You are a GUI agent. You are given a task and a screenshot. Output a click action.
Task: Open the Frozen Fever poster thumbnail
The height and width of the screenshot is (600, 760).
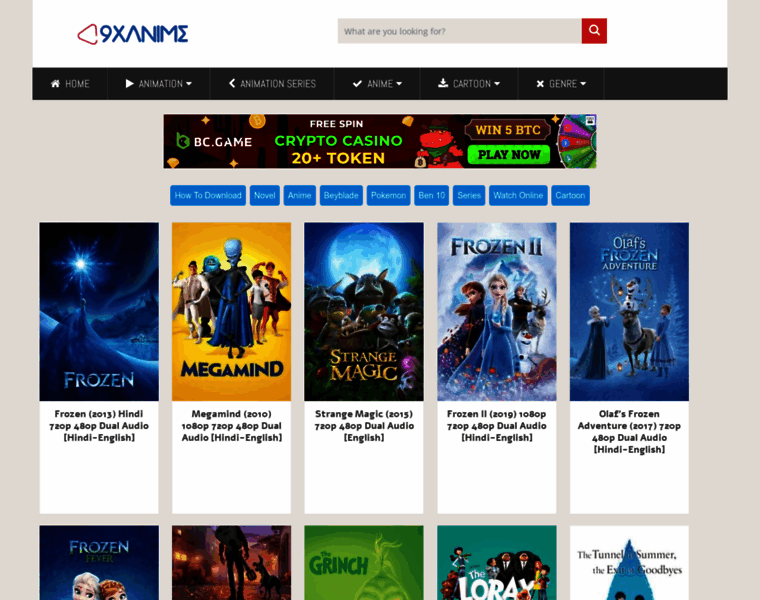click(x=99, y=563)
